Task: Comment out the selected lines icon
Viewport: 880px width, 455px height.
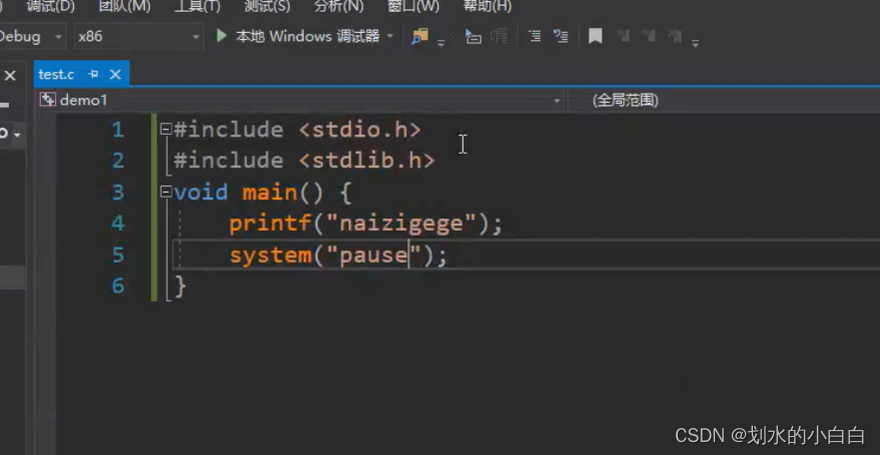Action: (x=535, y=36)
